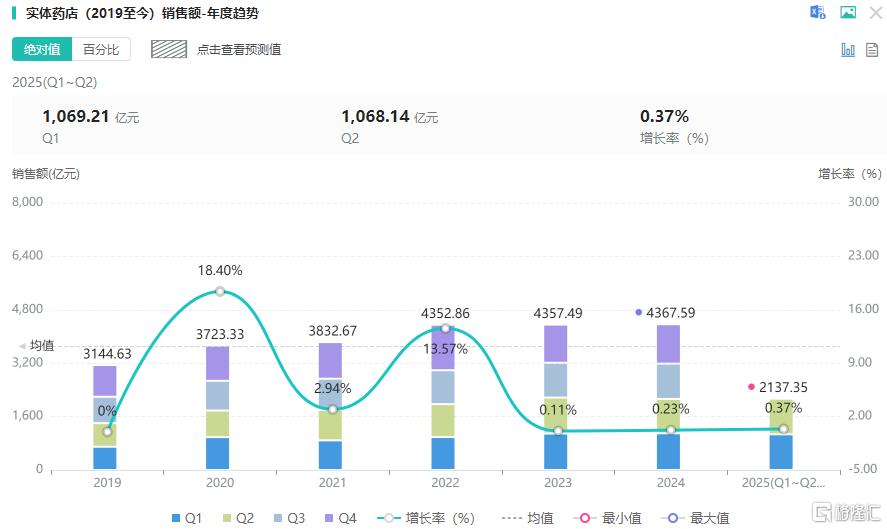887x529 pixels.
Task: Click the 均值 arrow marker on axis
Action: (x=23, y=346)
